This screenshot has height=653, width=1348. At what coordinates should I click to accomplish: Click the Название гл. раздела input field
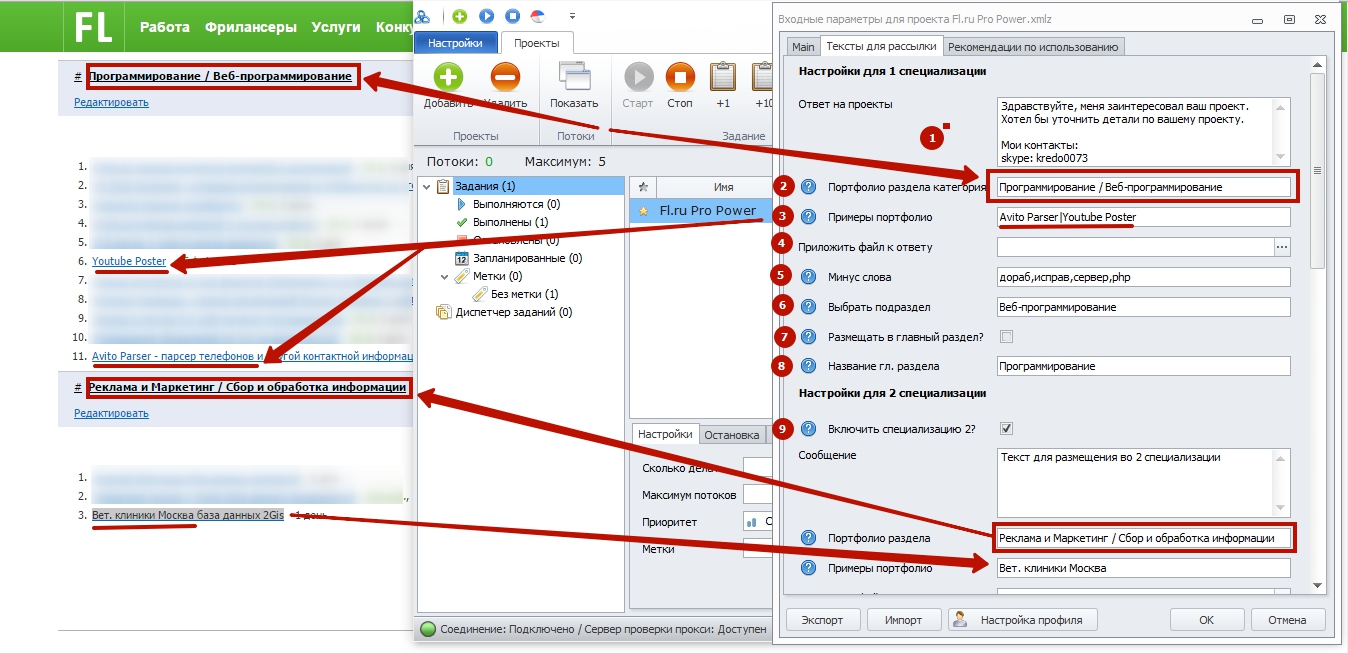point(1143,366)
